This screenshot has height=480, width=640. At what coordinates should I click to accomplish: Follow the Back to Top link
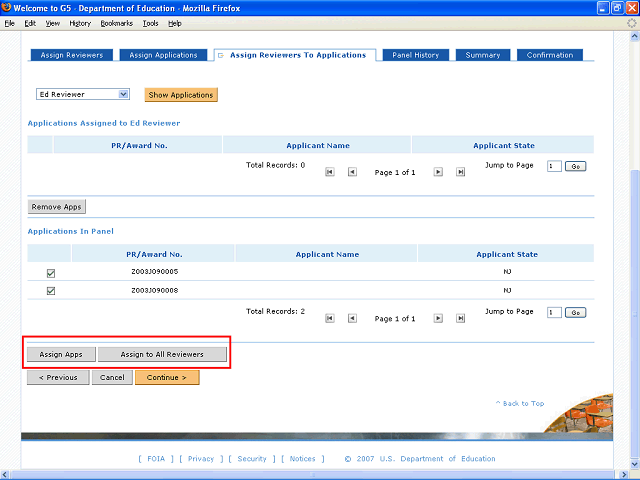[520, 403]
